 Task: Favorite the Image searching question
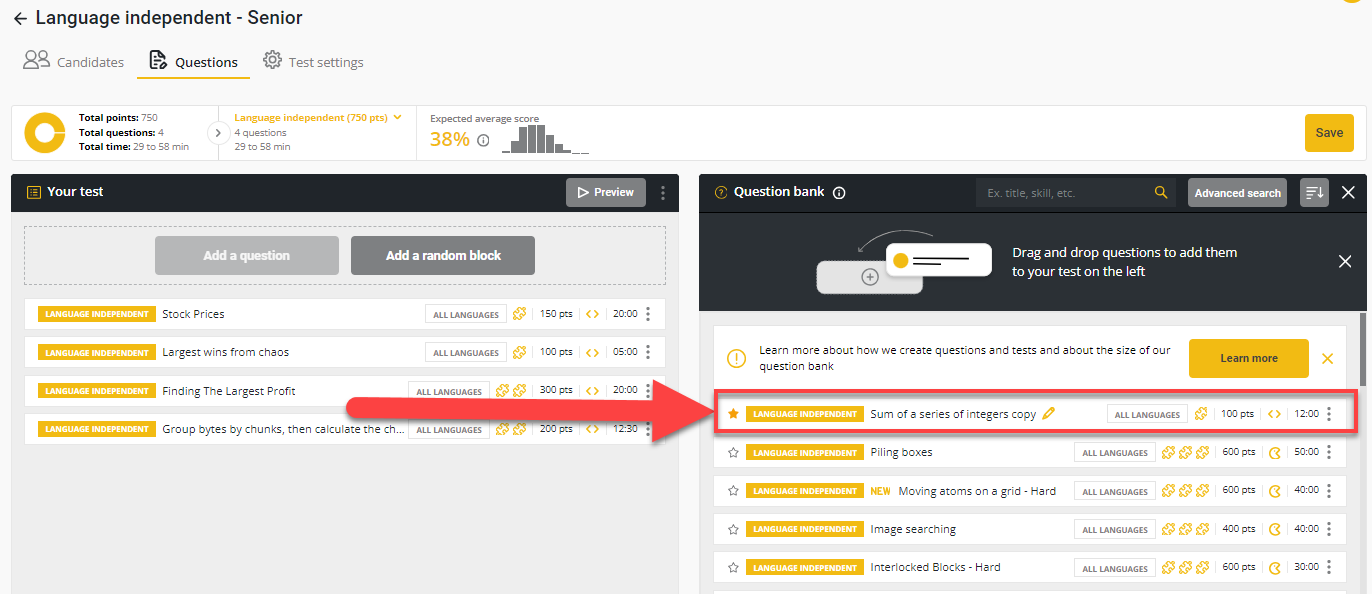click(x=733, y=530)
